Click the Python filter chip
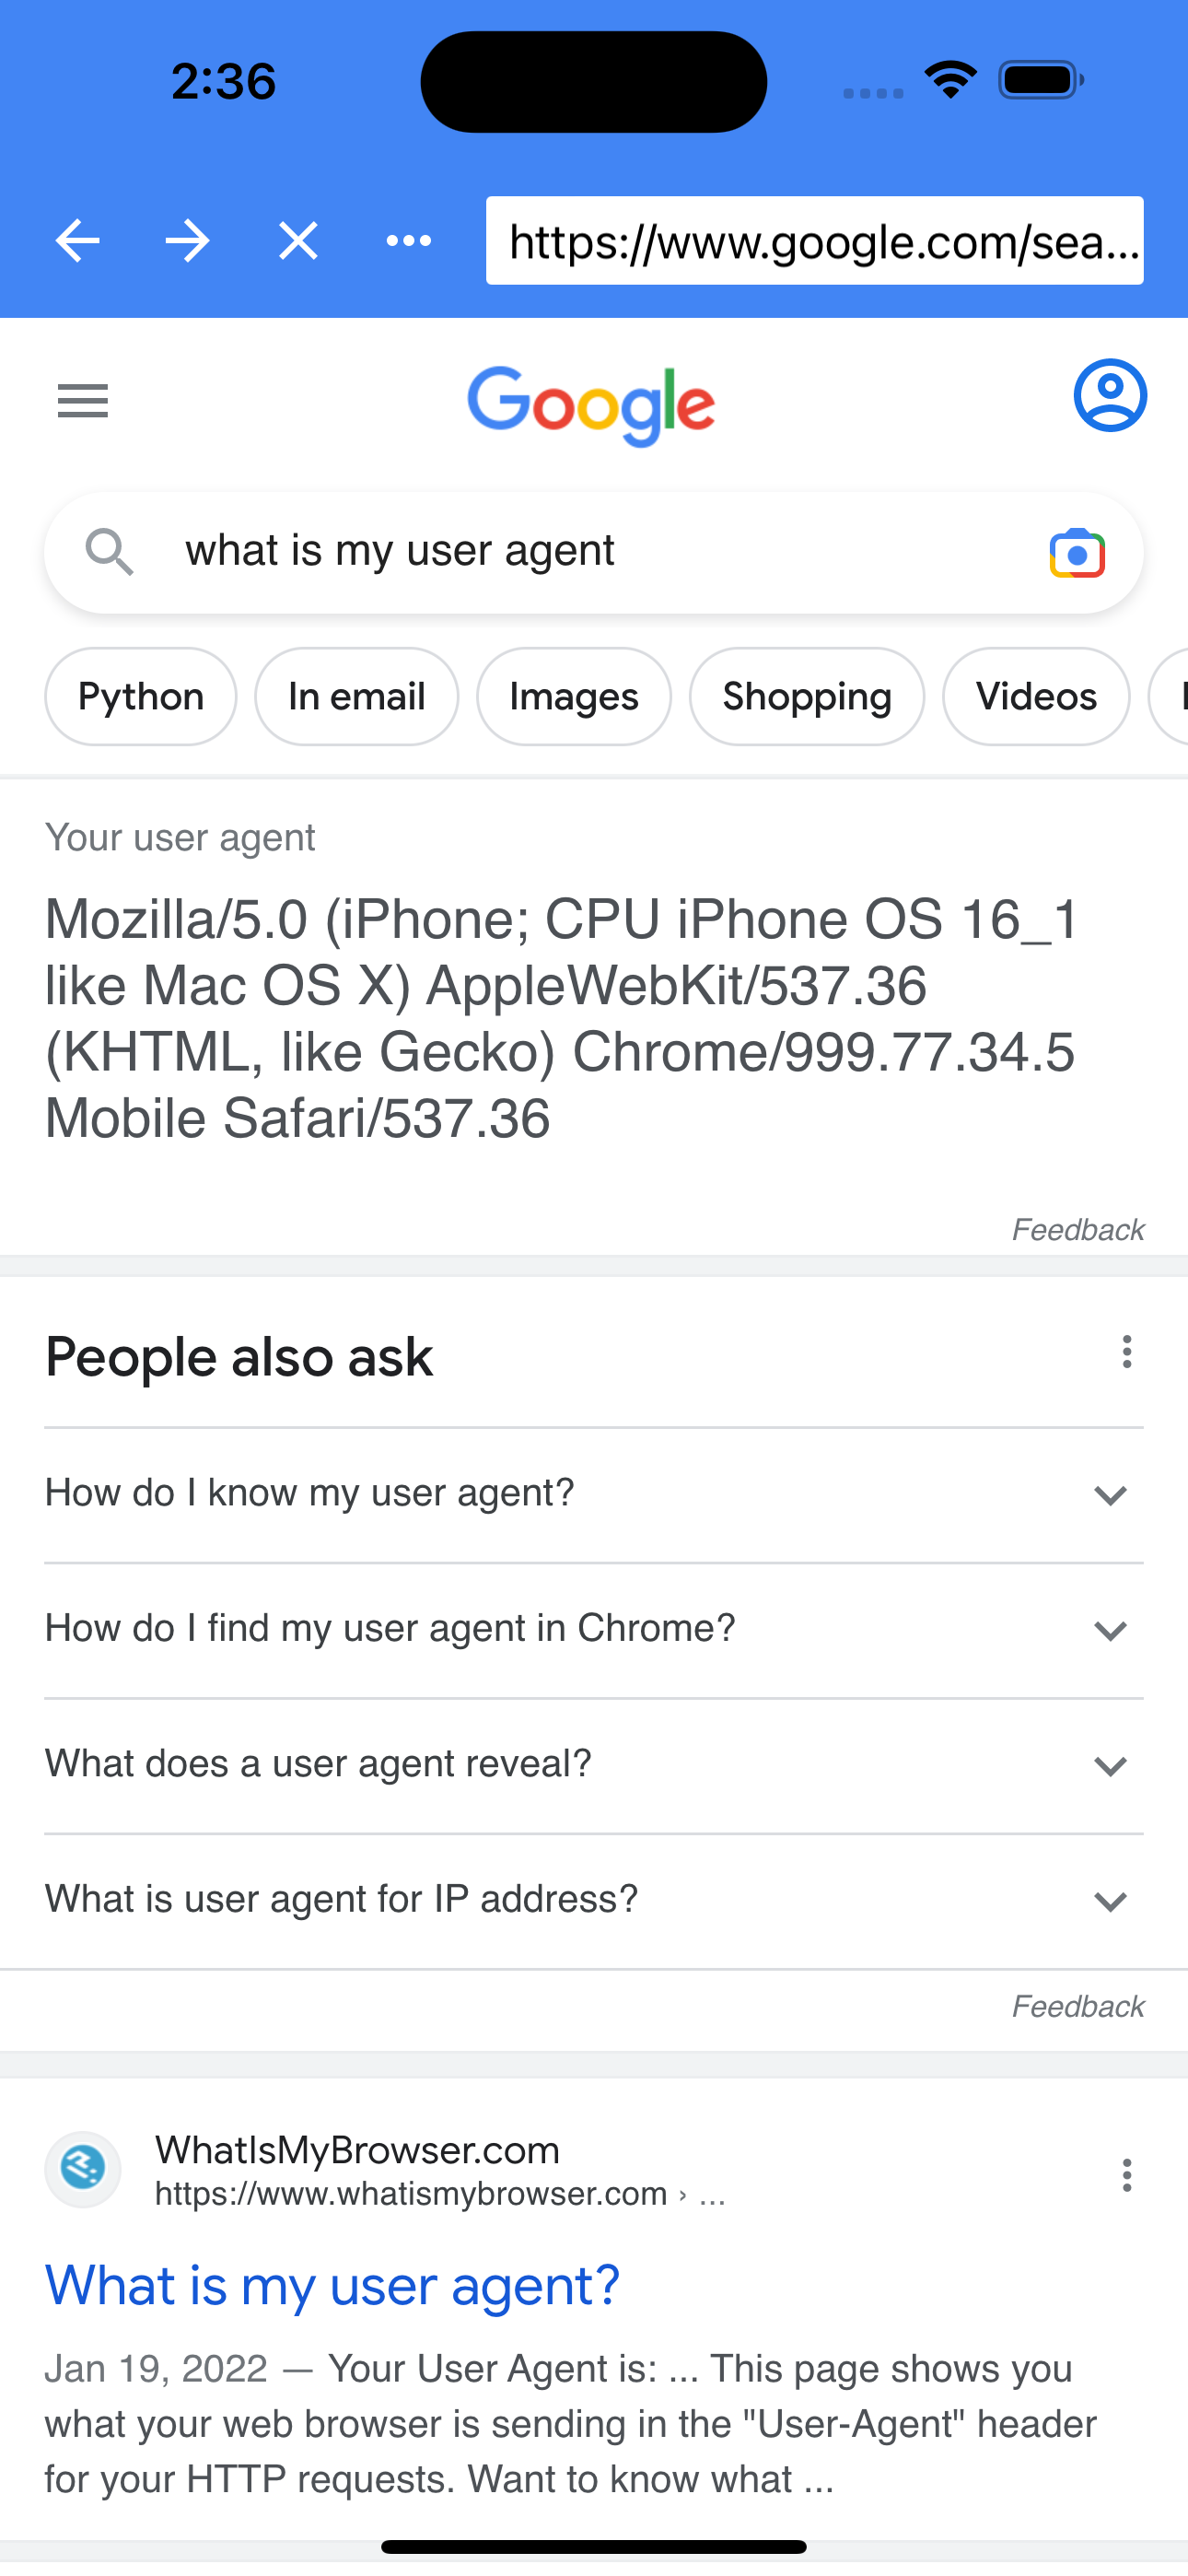Viewport: 1188px width, 2576px height. pos(140,696)
